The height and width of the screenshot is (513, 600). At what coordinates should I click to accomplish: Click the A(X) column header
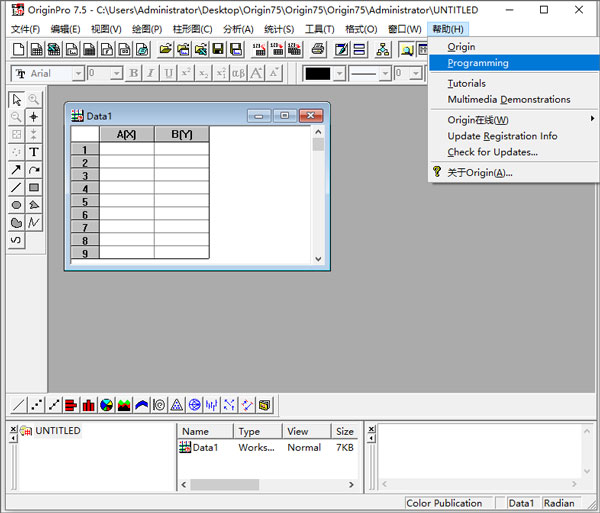pos(127,134)
